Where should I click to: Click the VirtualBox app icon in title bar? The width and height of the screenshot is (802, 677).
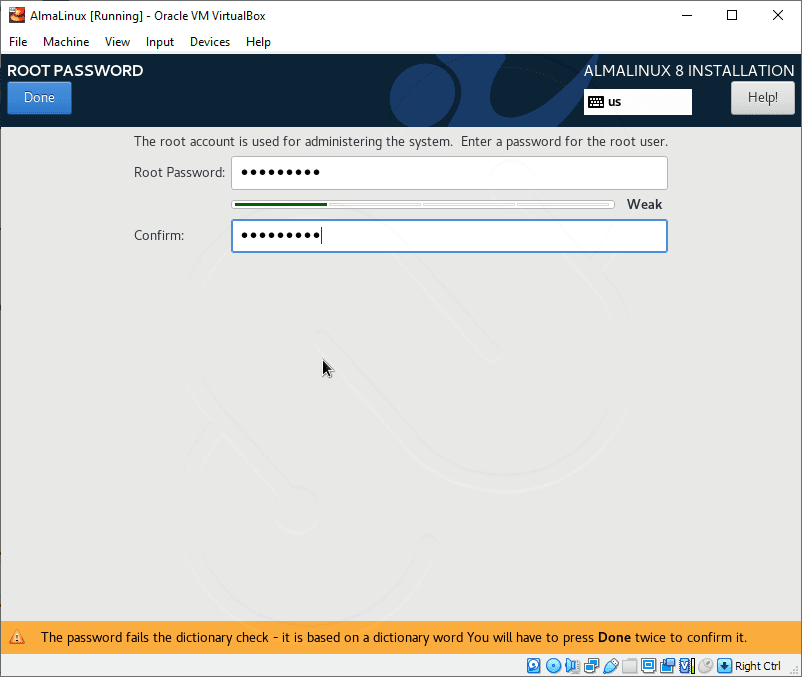17,15
